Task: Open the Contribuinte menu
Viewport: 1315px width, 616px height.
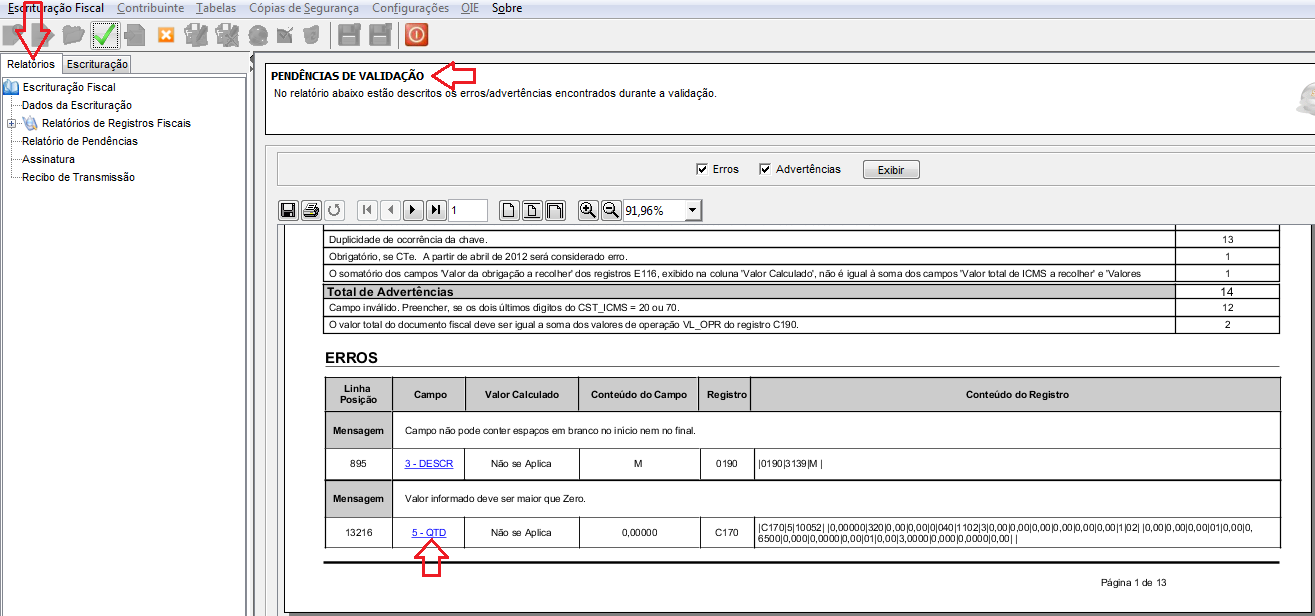Action: (151, 8)
